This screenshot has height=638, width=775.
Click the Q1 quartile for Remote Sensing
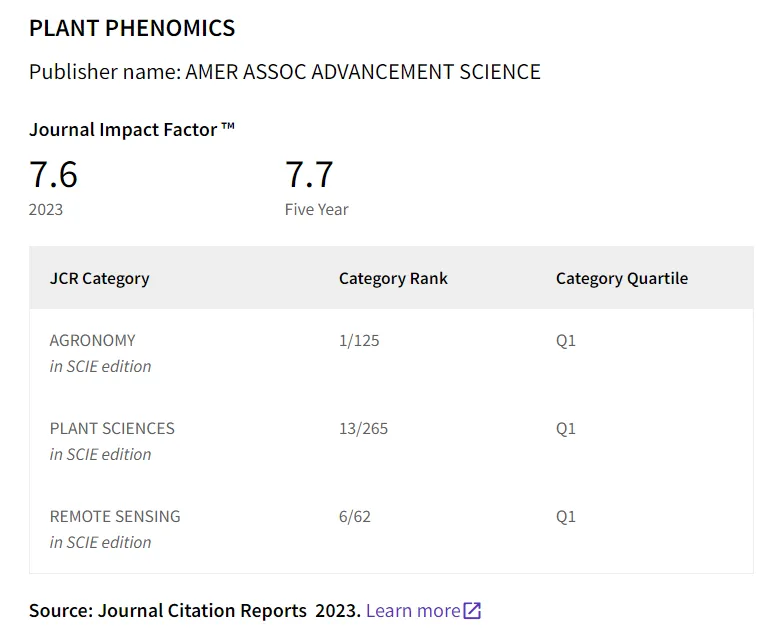(x=565, y=516)
